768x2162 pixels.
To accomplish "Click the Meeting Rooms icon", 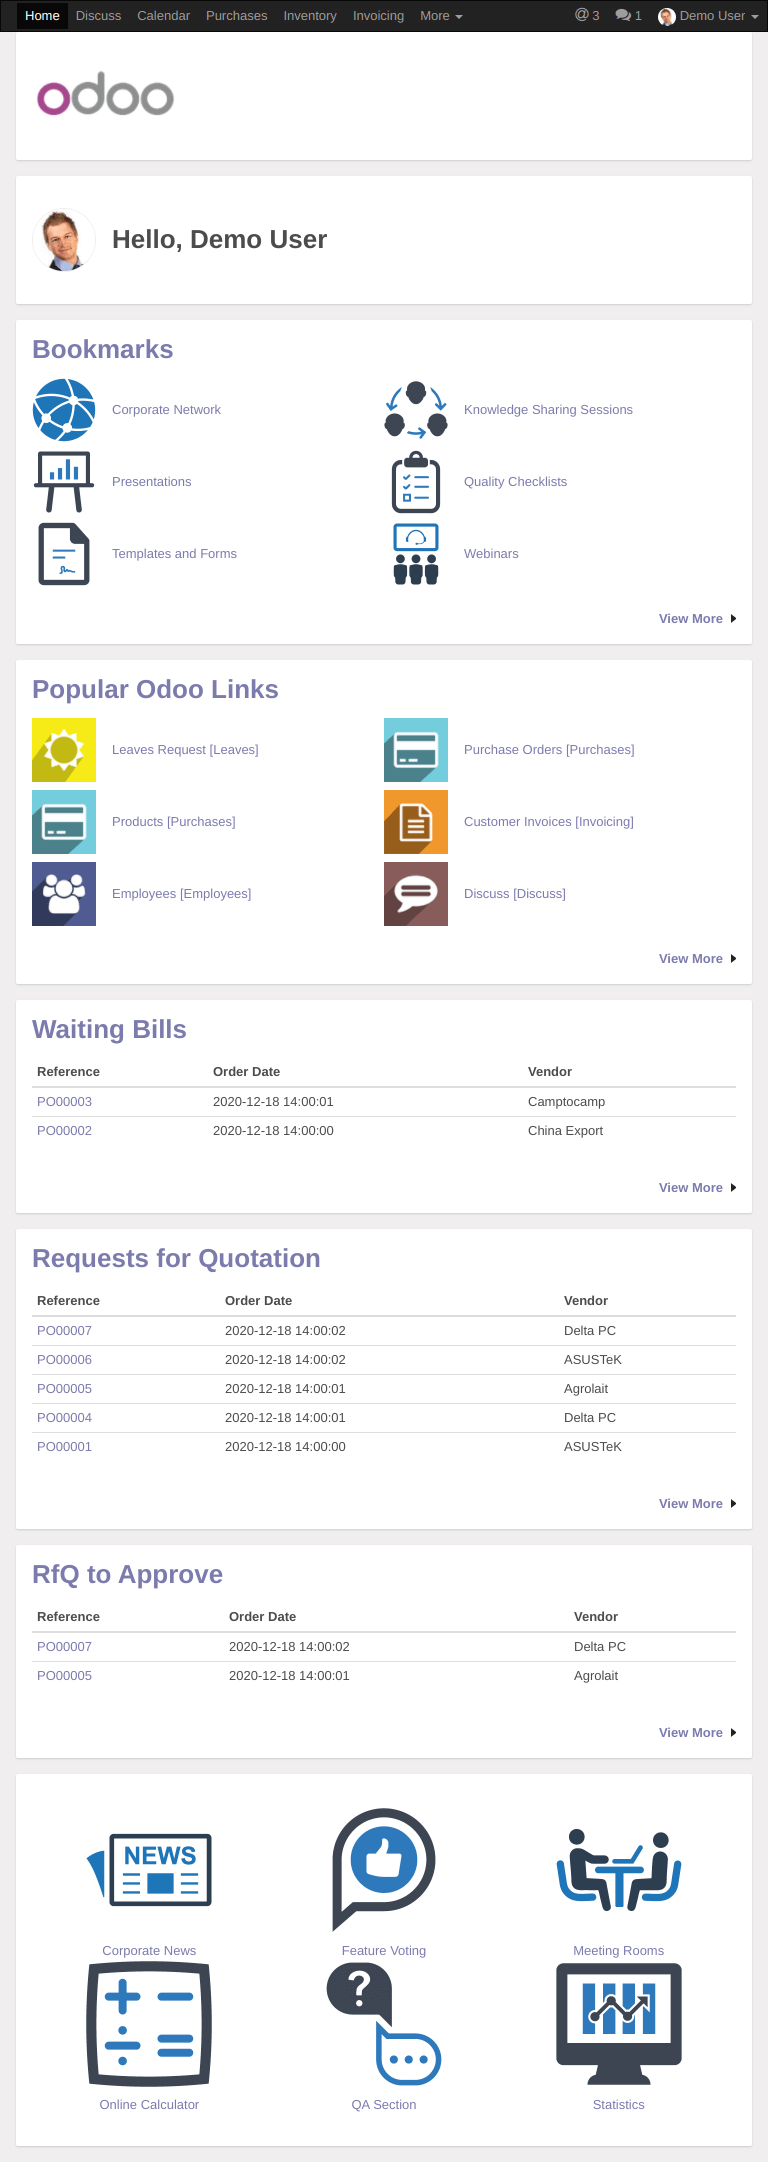I will point(619,1869).
